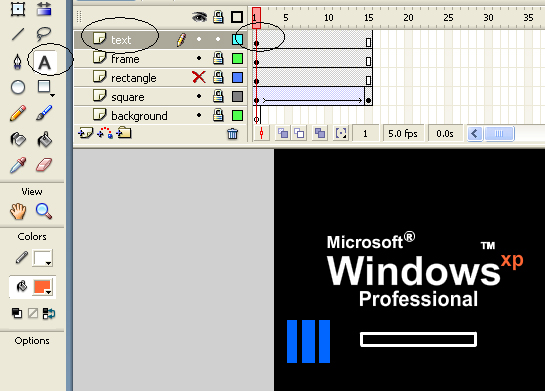Select the Lasso tool
The height and width of the screenshot is (391, 545).
click(44, 34)
